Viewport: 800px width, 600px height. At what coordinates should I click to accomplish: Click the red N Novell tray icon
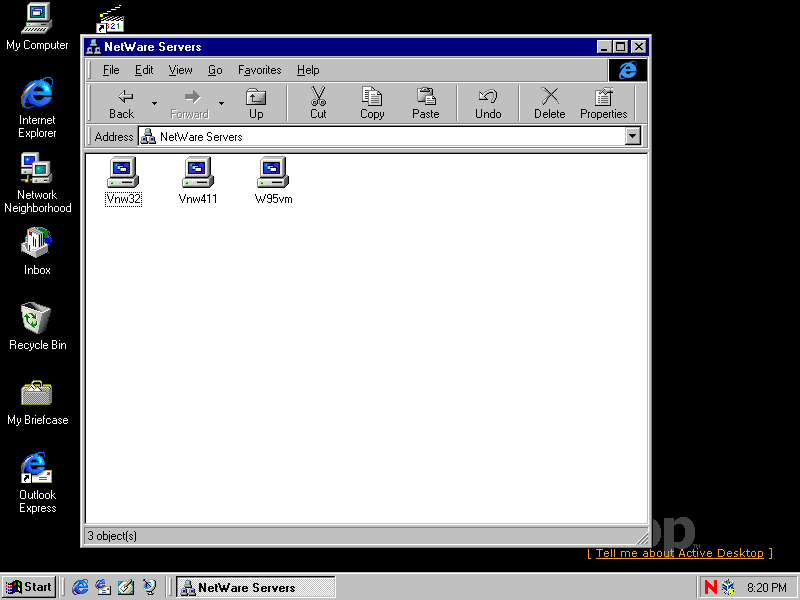710,587
